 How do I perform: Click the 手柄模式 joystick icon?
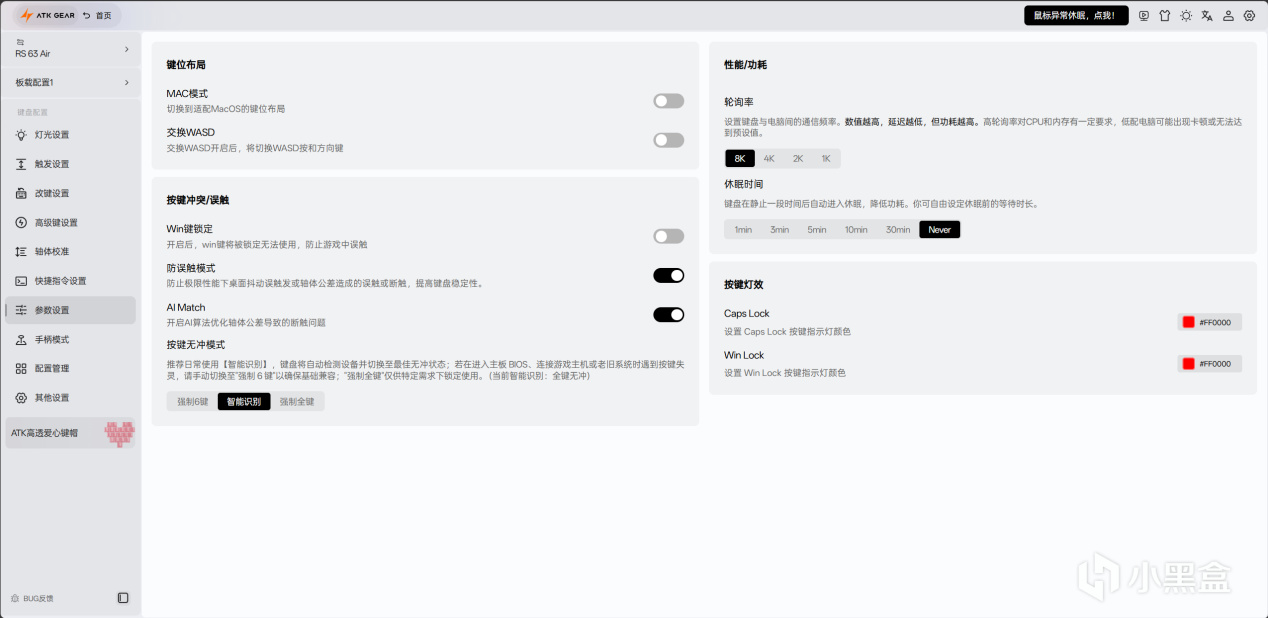point(21,340)
